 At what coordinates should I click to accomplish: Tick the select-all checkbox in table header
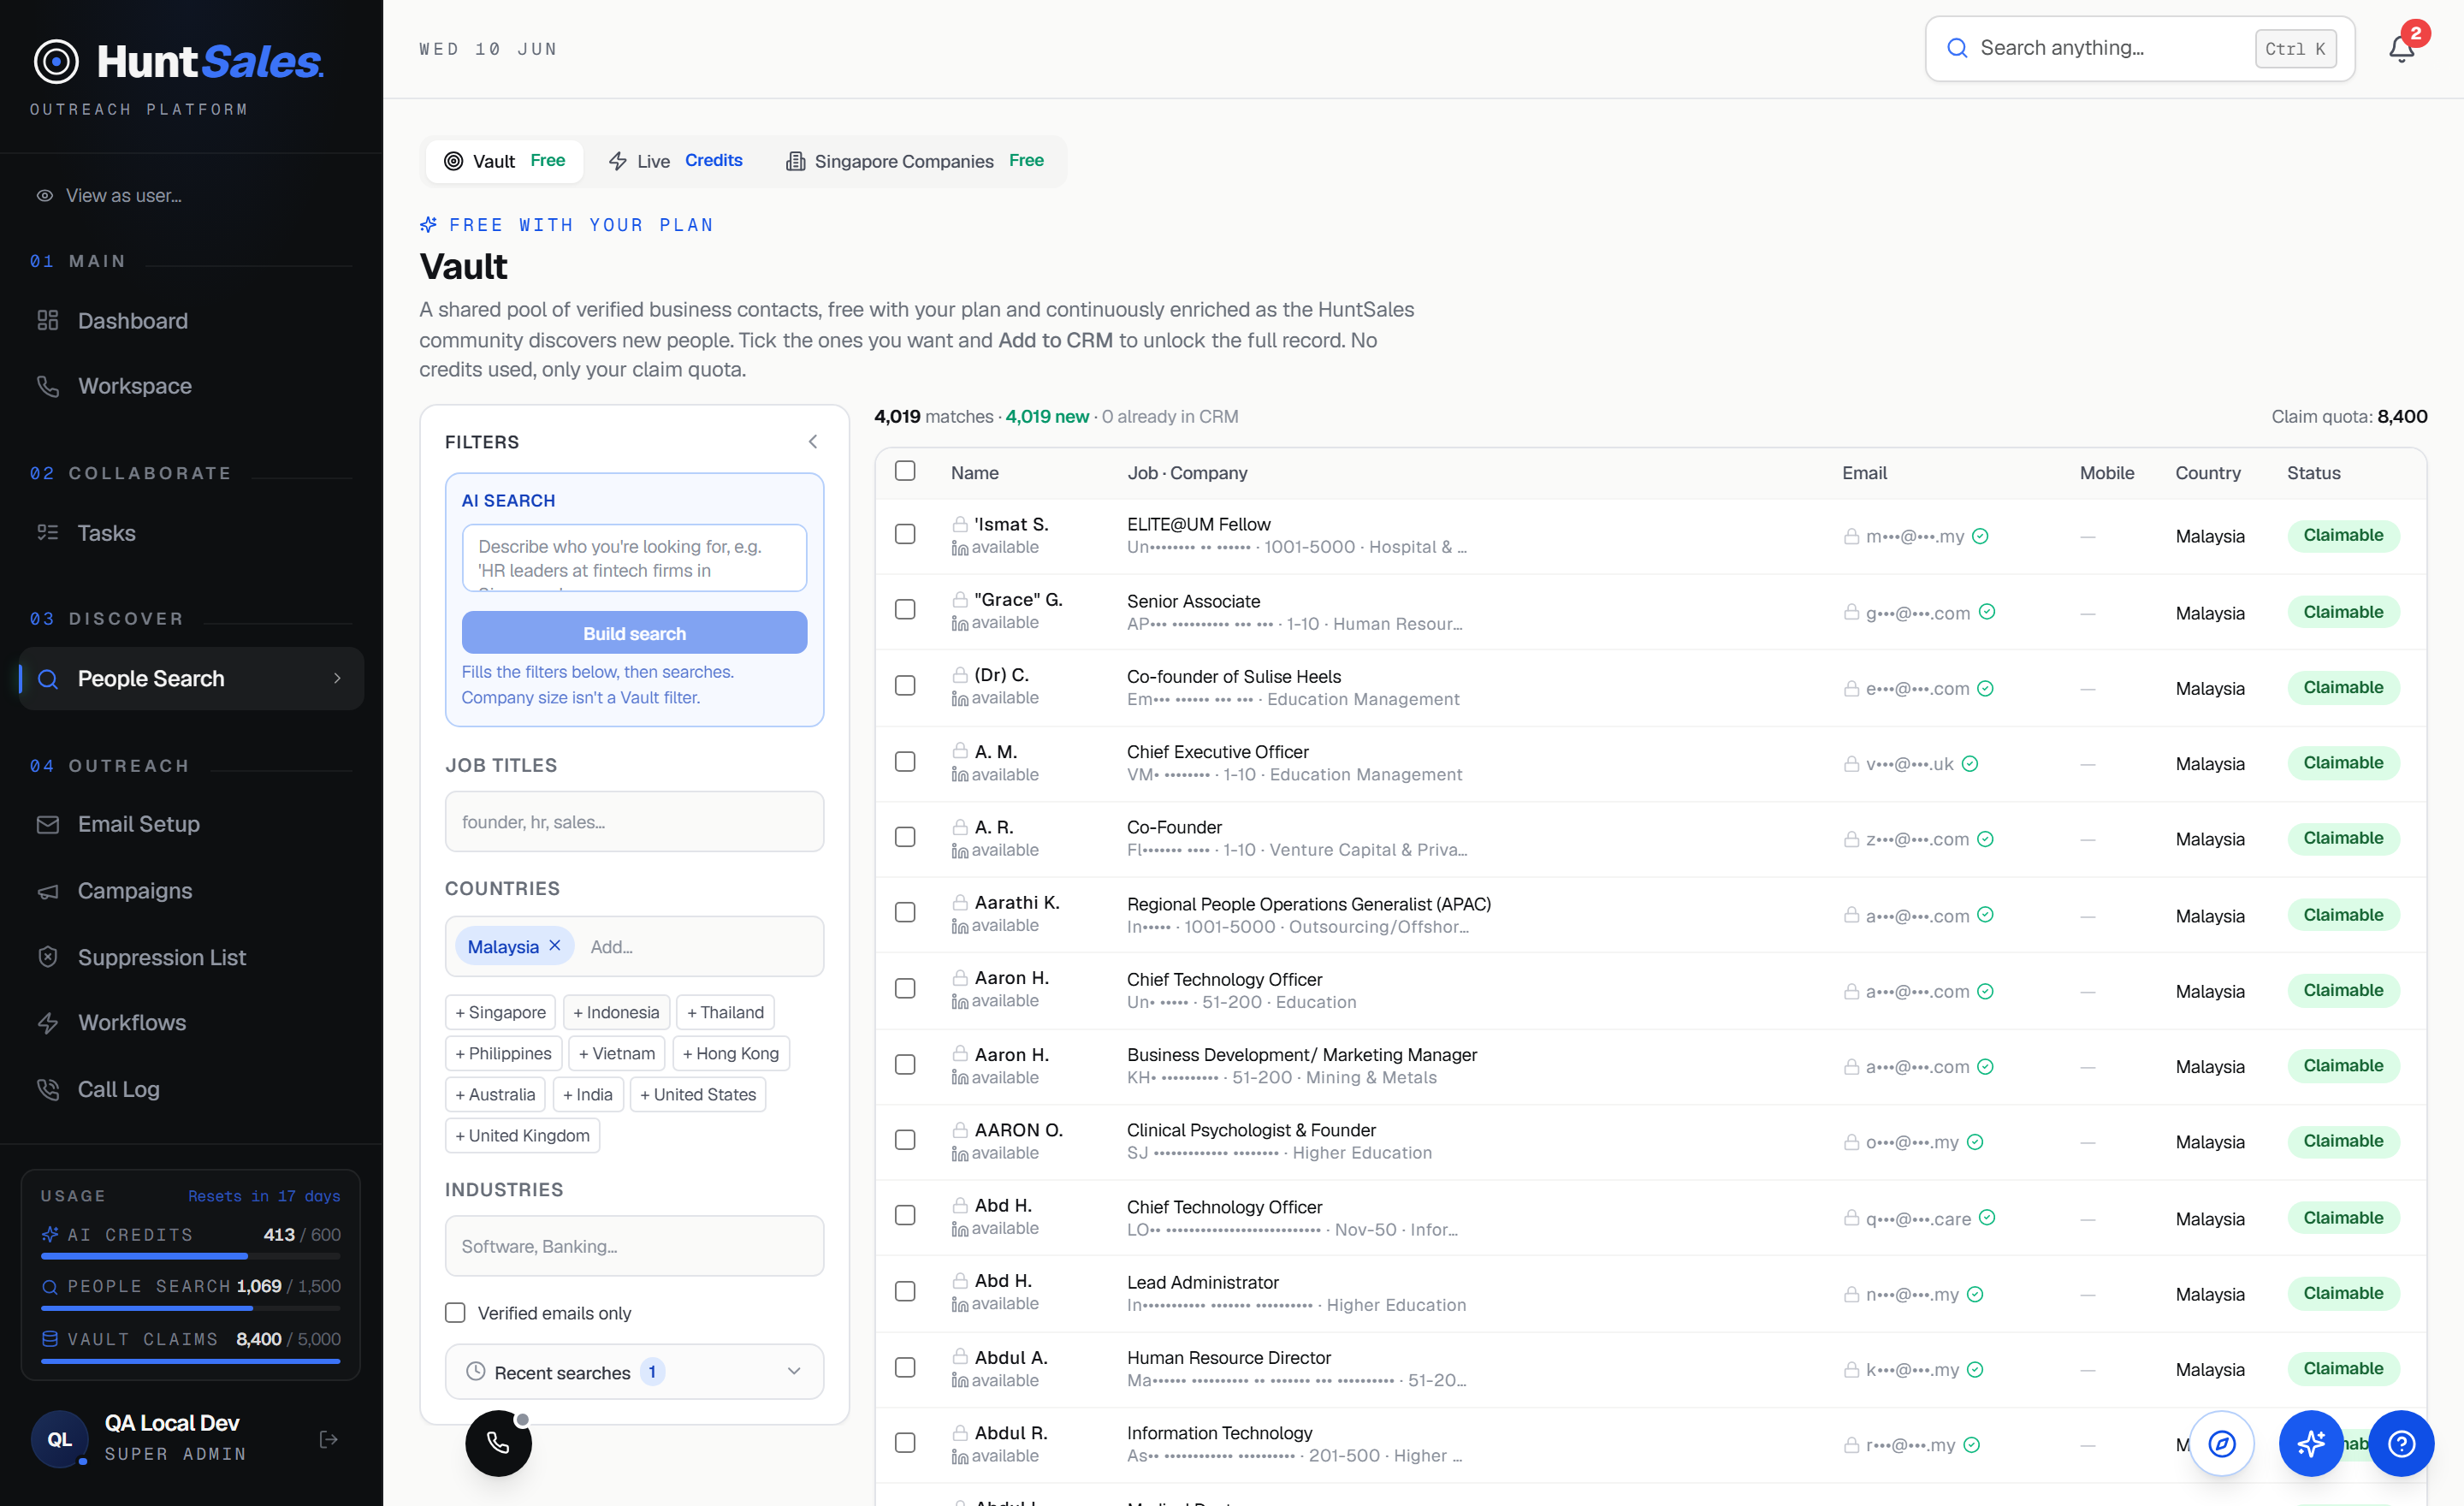coord(904,471)
